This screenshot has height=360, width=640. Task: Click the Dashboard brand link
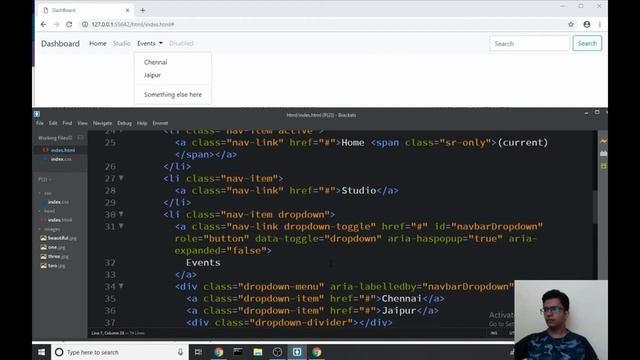[x=60, y=43]
